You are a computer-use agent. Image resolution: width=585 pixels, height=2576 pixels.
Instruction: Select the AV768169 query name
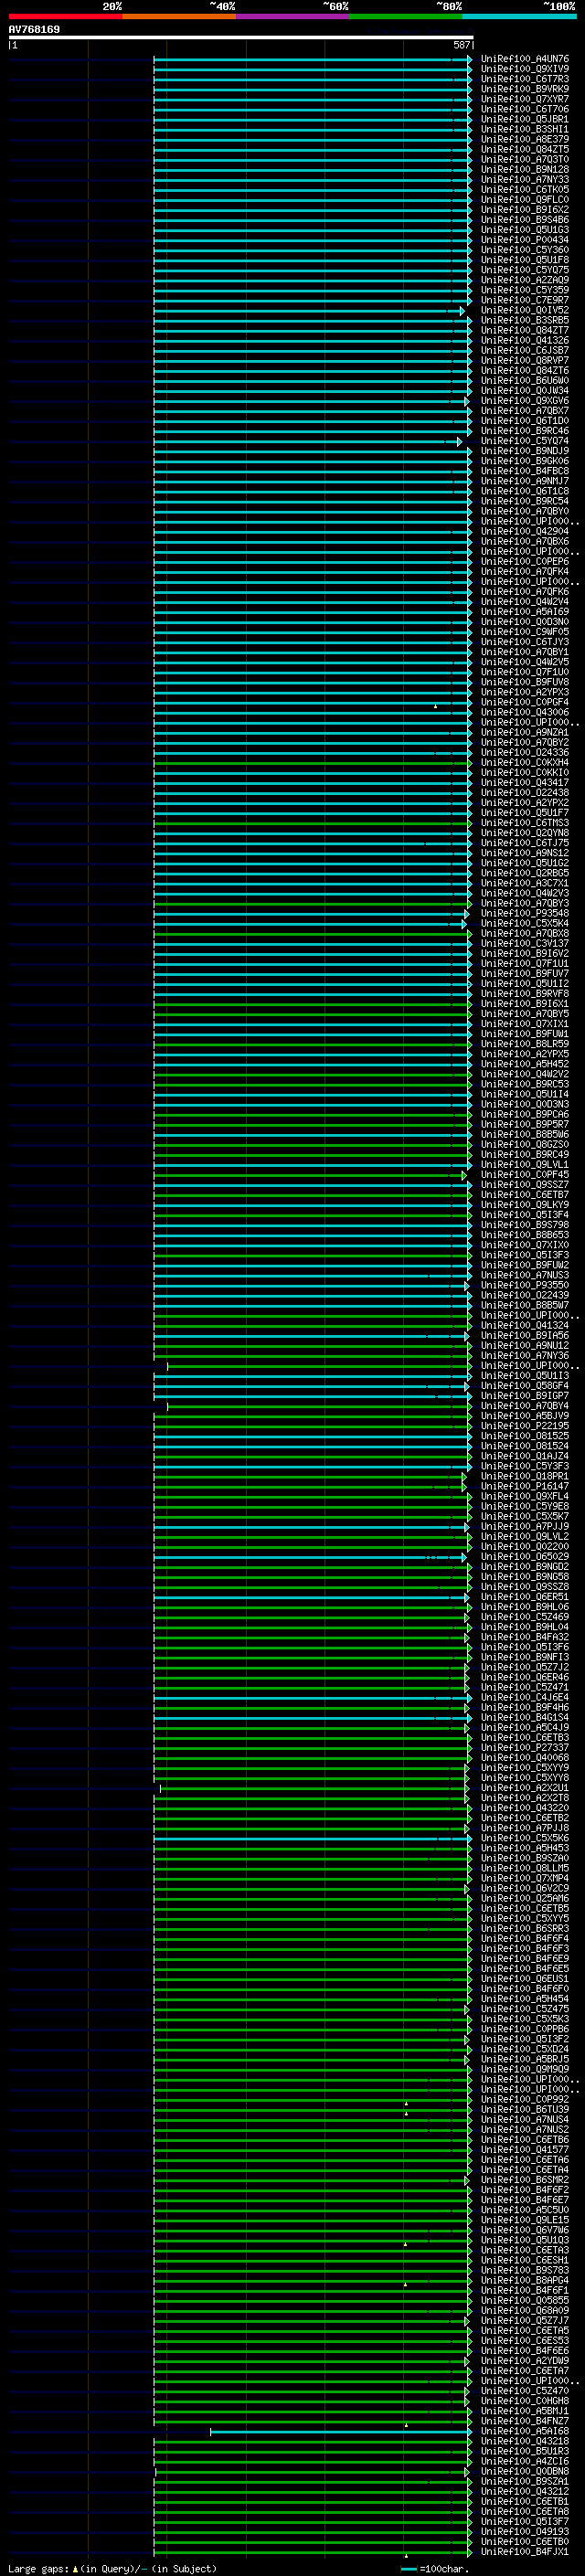[x=34, y=30]
